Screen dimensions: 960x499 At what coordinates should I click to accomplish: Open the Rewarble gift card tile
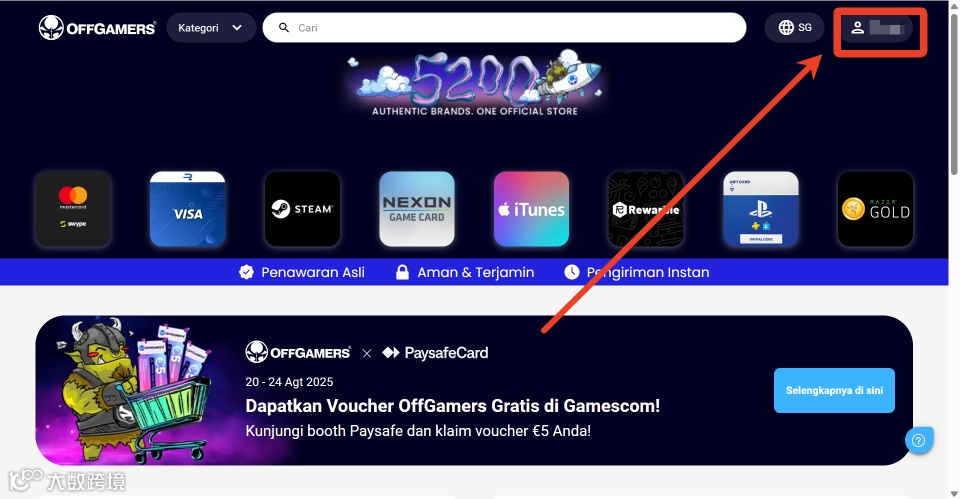click(646, 209)
